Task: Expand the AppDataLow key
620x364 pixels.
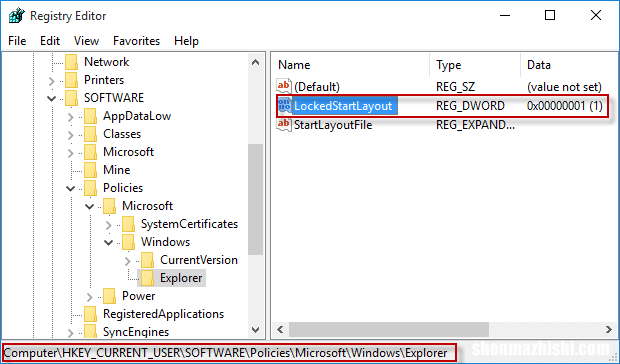Action: click(x=70, y=117)
